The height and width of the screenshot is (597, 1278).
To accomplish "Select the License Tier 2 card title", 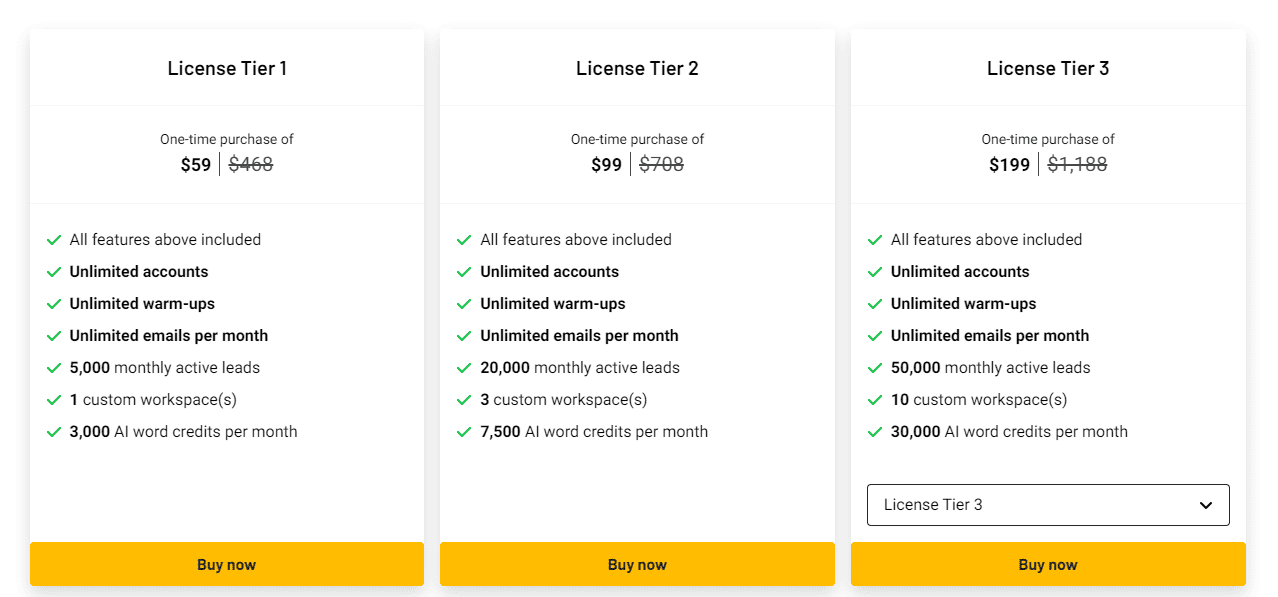I will [x=637, y=68].
